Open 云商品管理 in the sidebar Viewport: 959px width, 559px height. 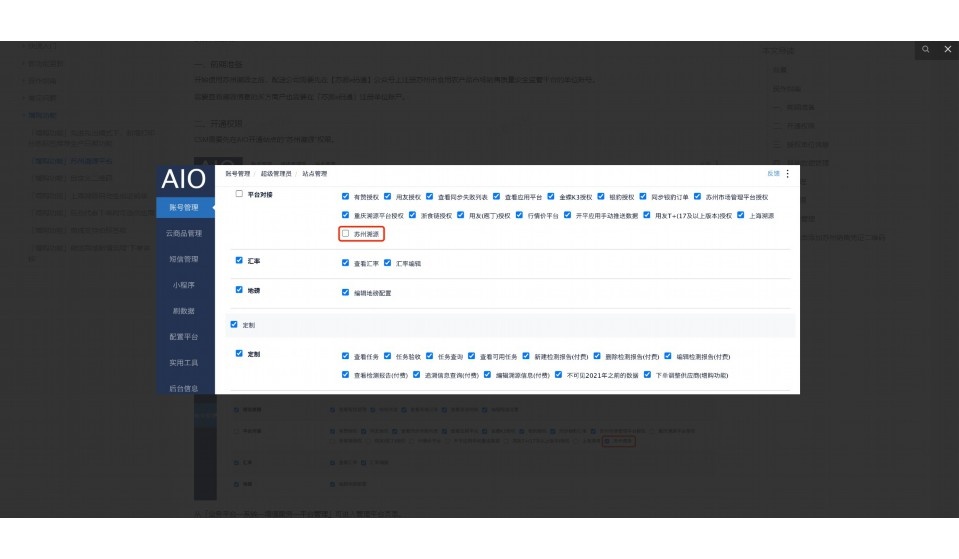[x=184, y=233]
